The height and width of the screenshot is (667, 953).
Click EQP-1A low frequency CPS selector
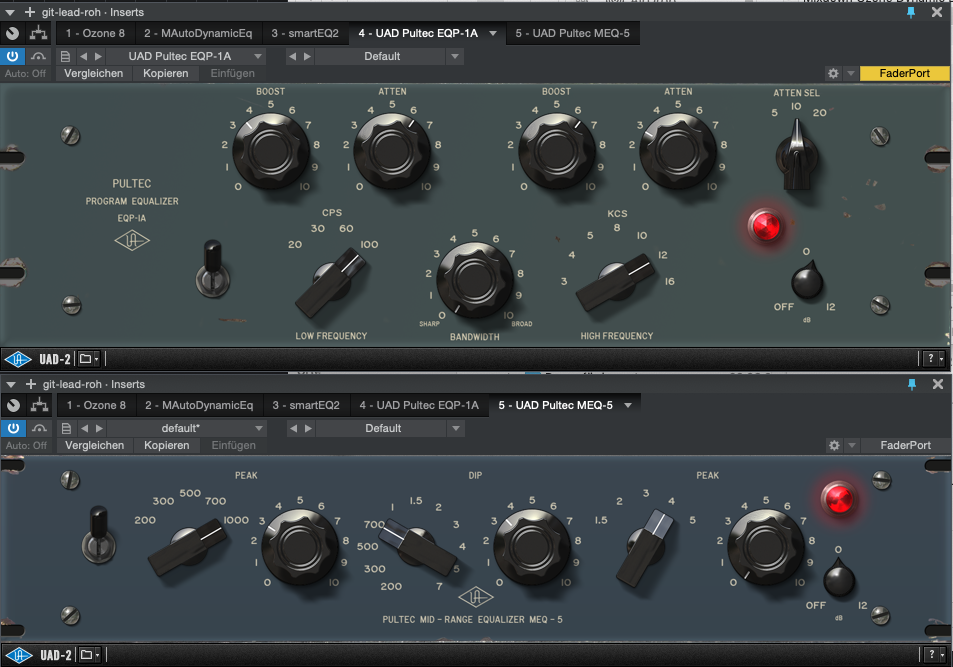click(332, 282)
